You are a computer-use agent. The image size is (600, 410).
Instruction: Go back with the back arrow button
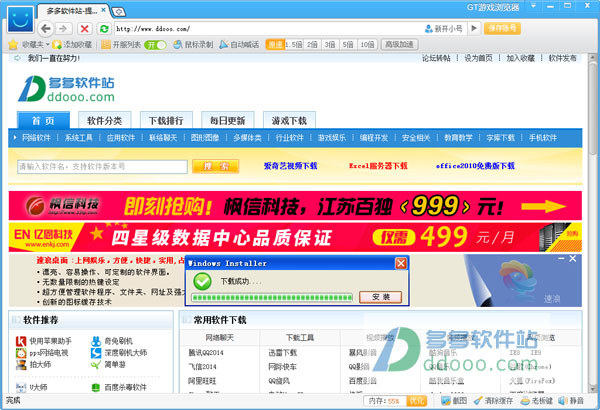click(46, 29)
